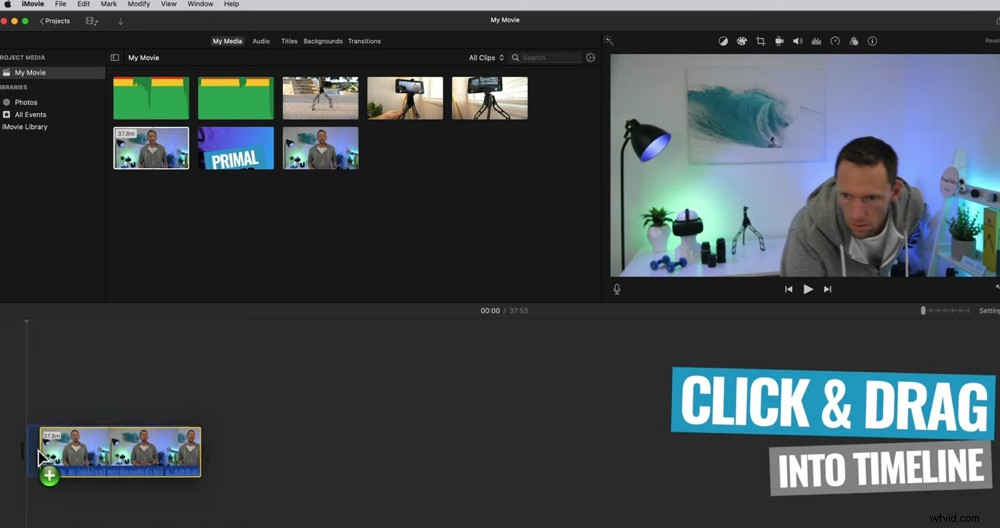Click the magic wand auto-enhance icon

[x=608, y=41]
